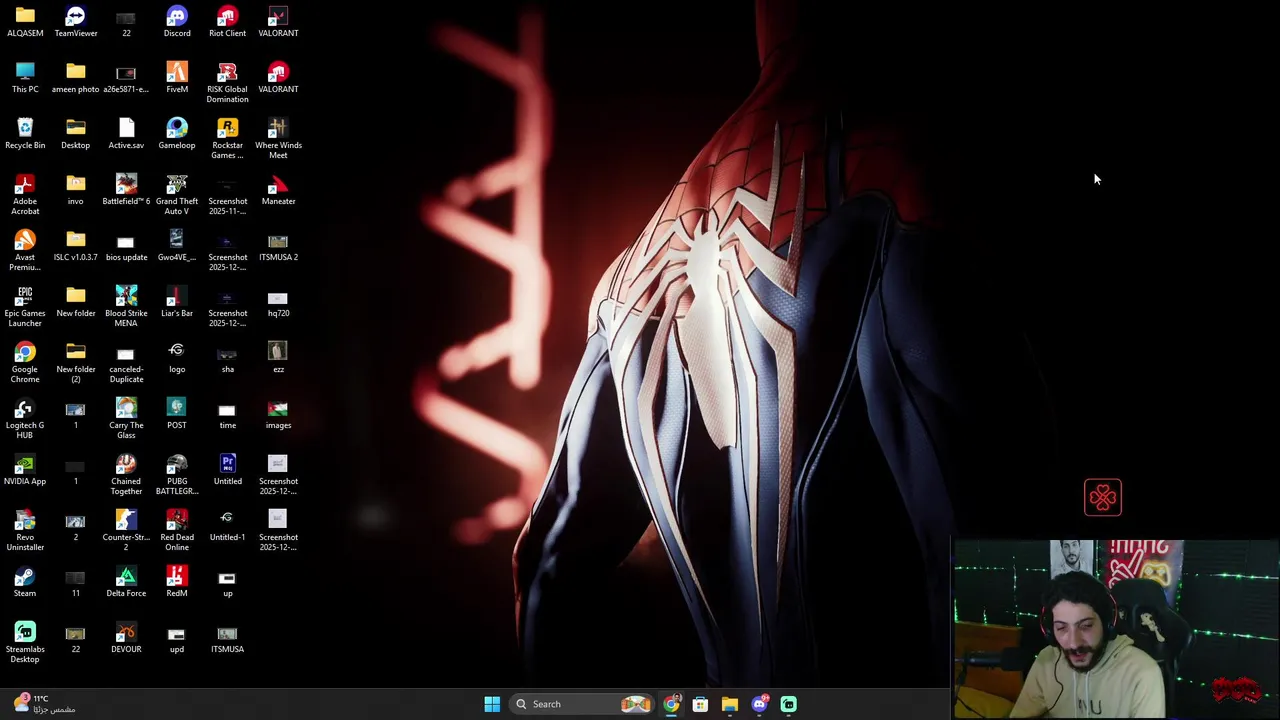
Task: Click the This PC icon
Action: (25, 78)
